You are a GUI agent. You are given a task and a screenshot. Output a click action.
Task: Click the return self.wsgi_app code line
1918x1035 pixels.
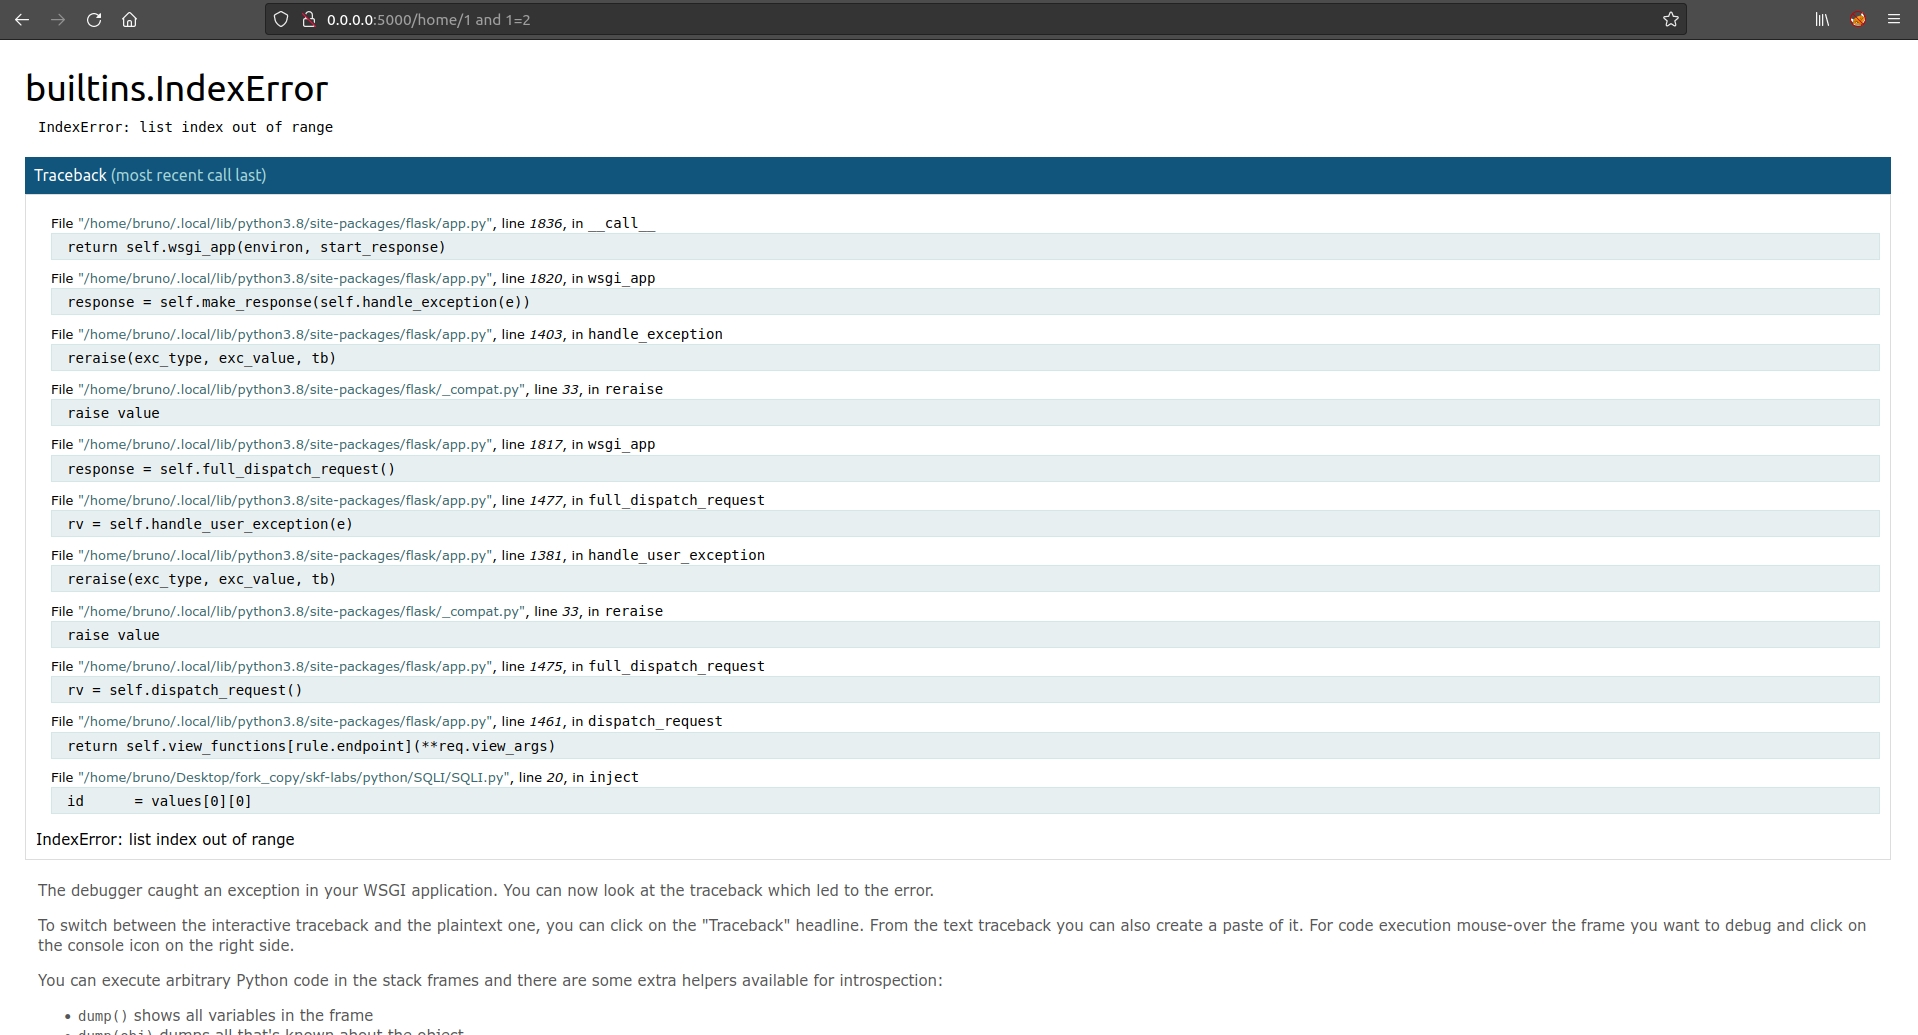coord(257,247)
